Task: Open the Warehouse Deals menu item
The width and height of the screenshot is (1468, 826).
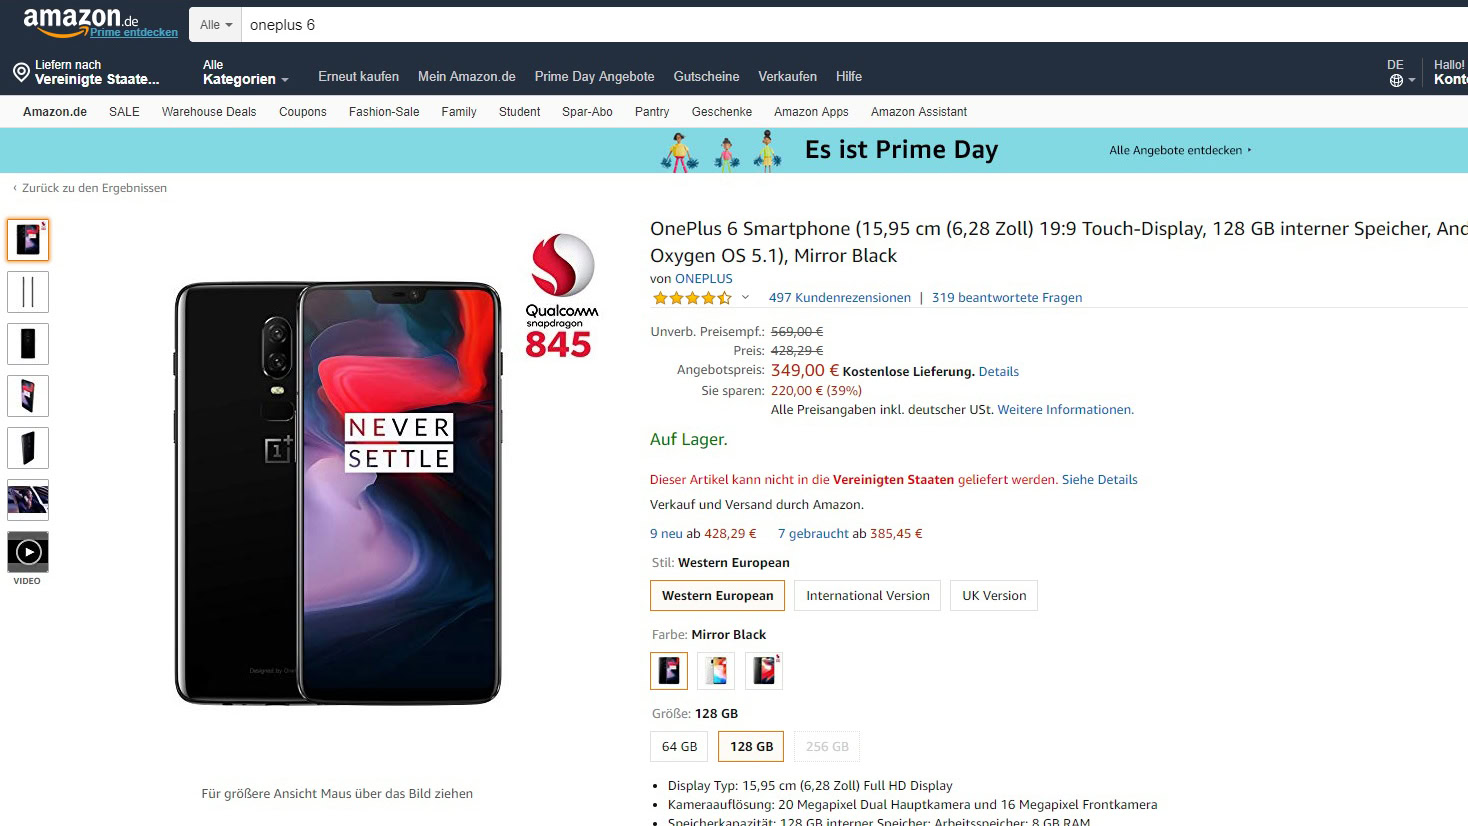Action: coord(209,112)
